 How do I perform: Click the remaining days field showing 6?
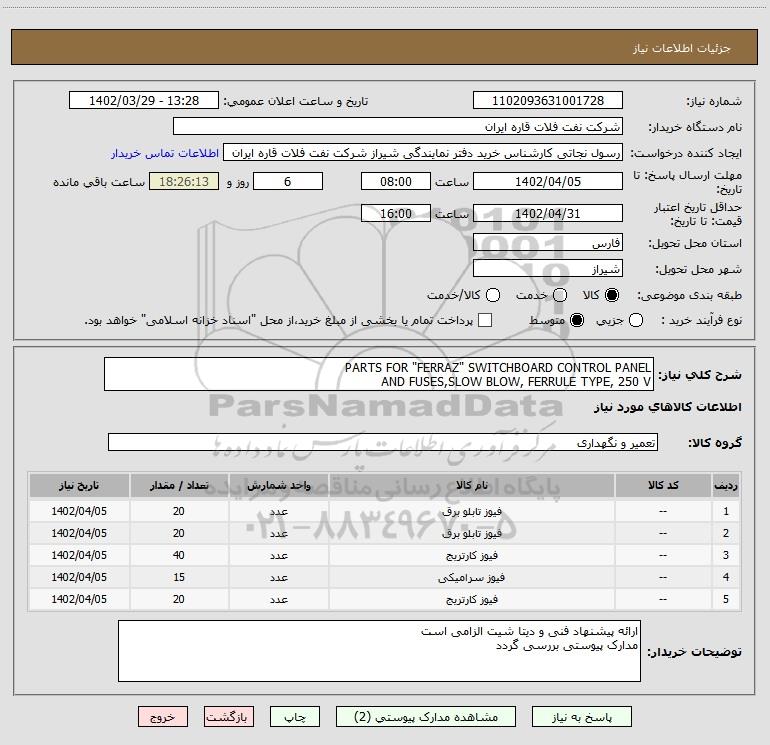coord(288,182)
